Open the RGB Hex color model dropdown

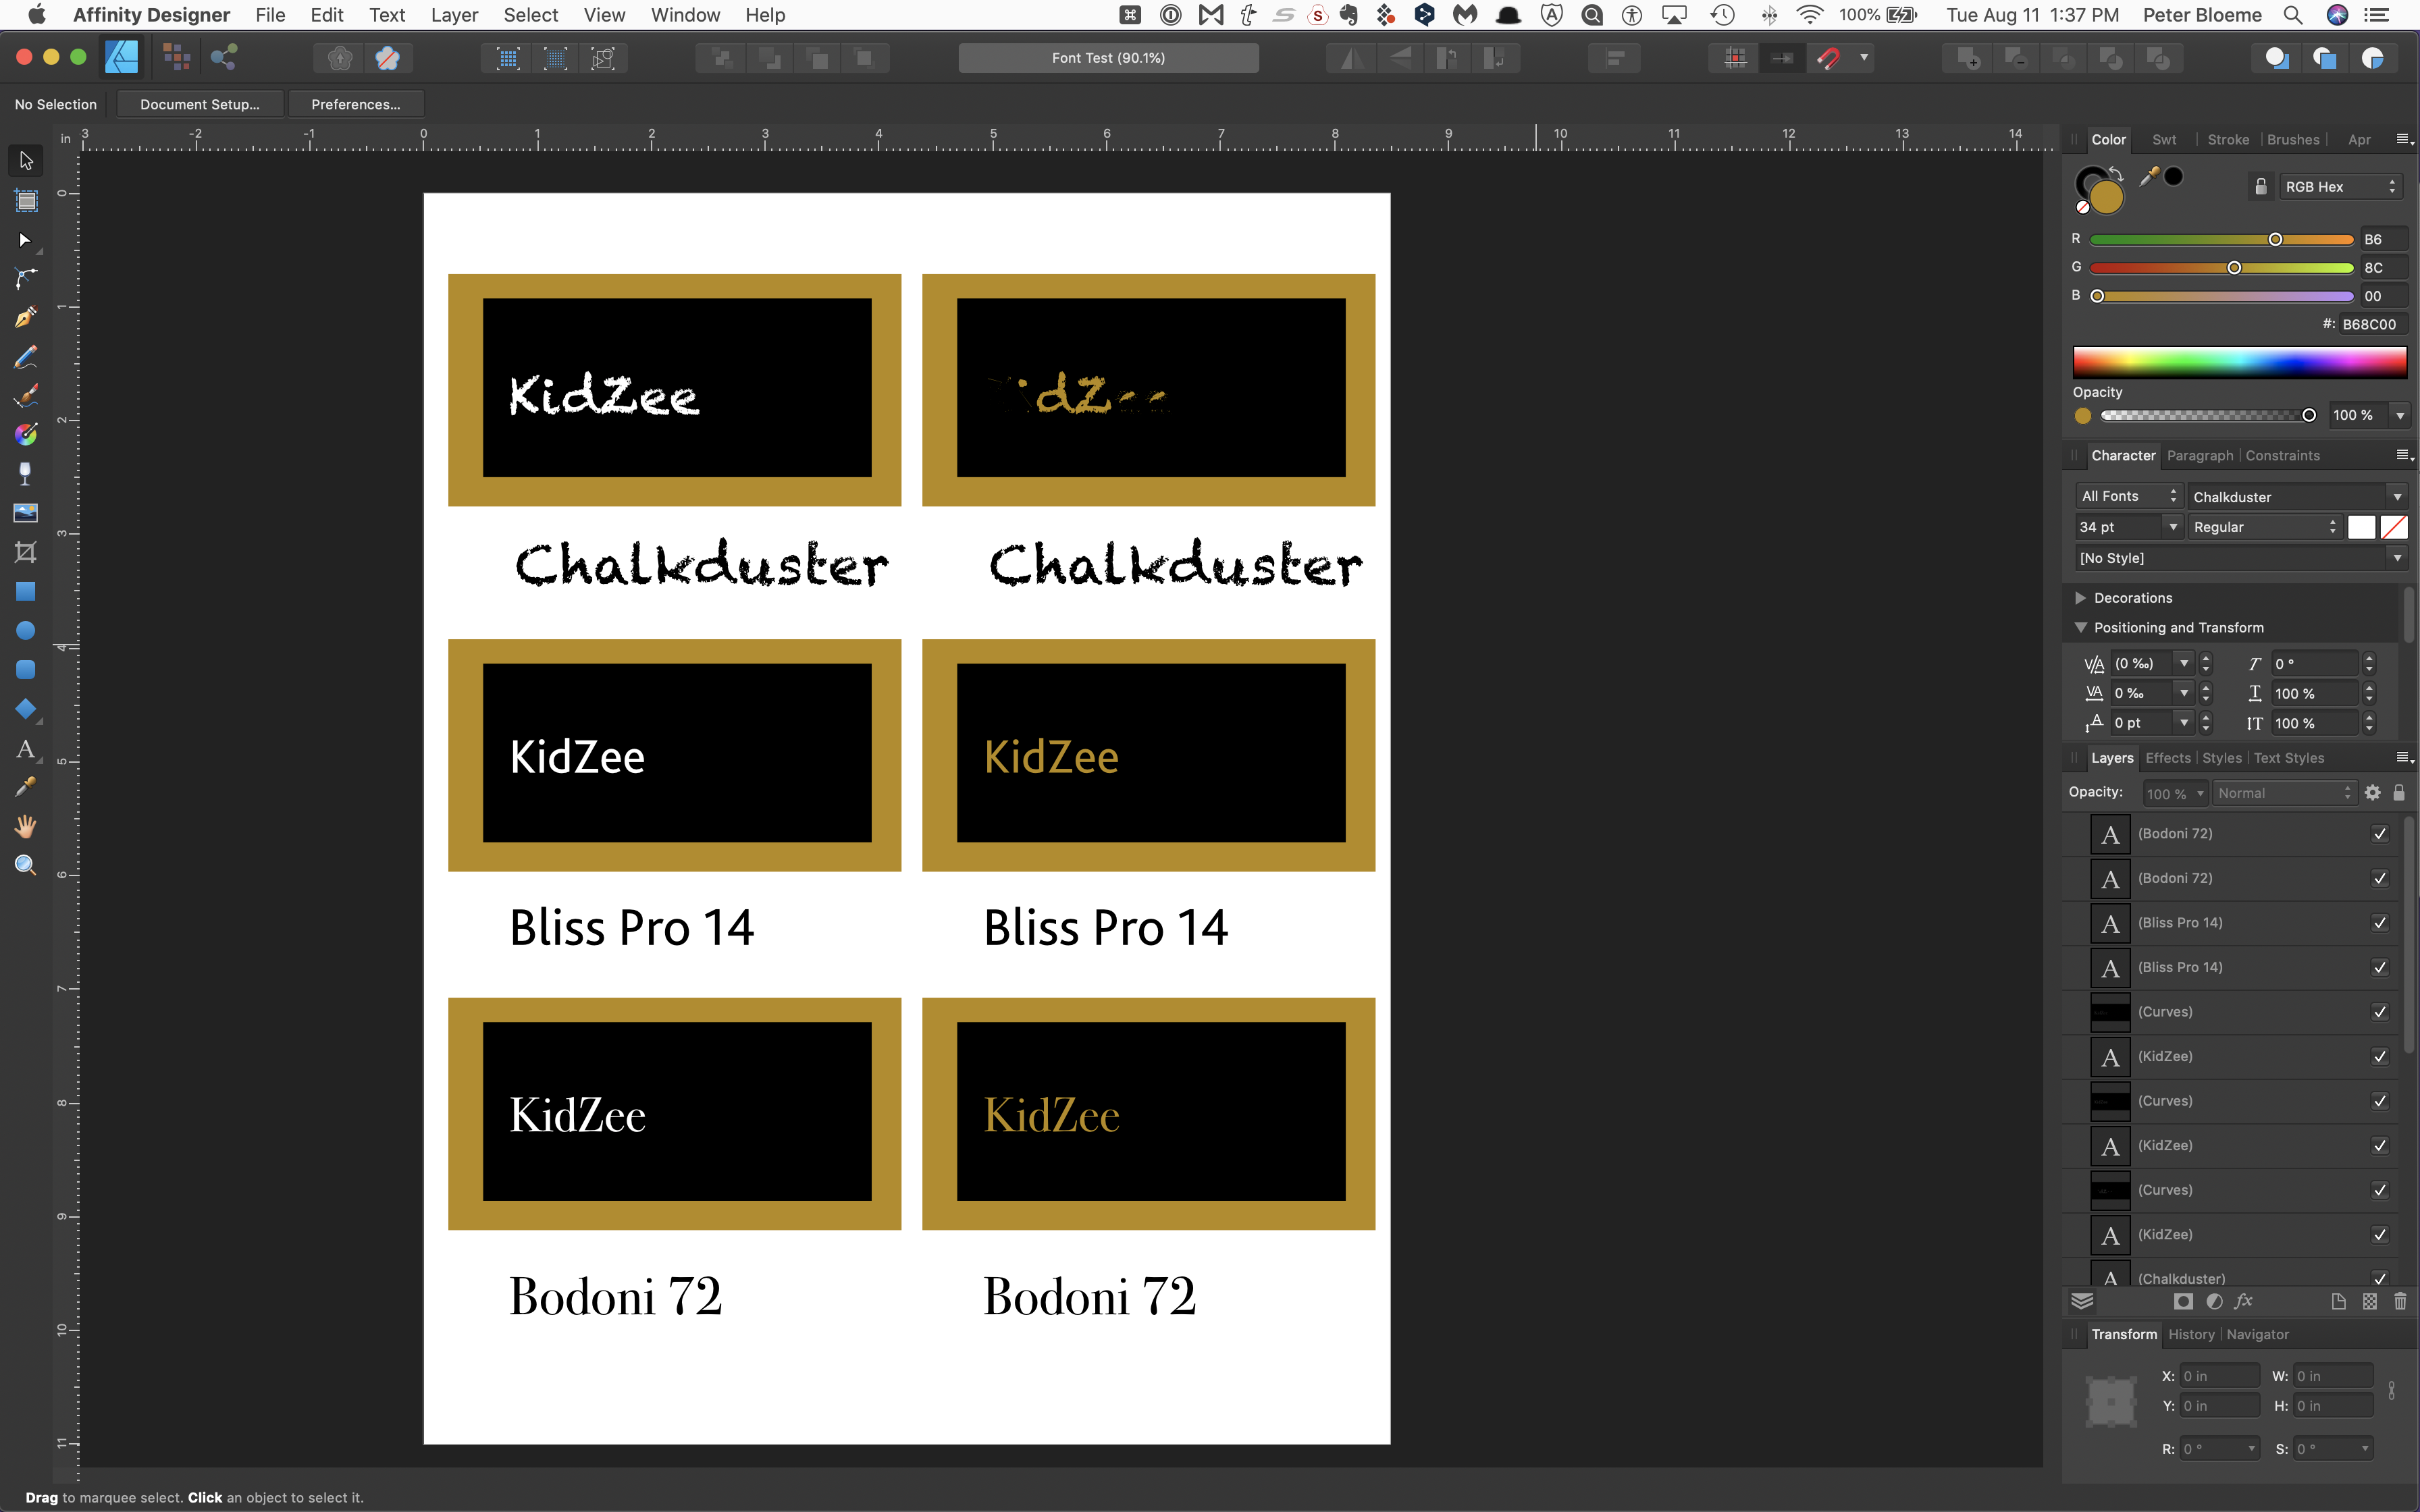point(2341,187)
